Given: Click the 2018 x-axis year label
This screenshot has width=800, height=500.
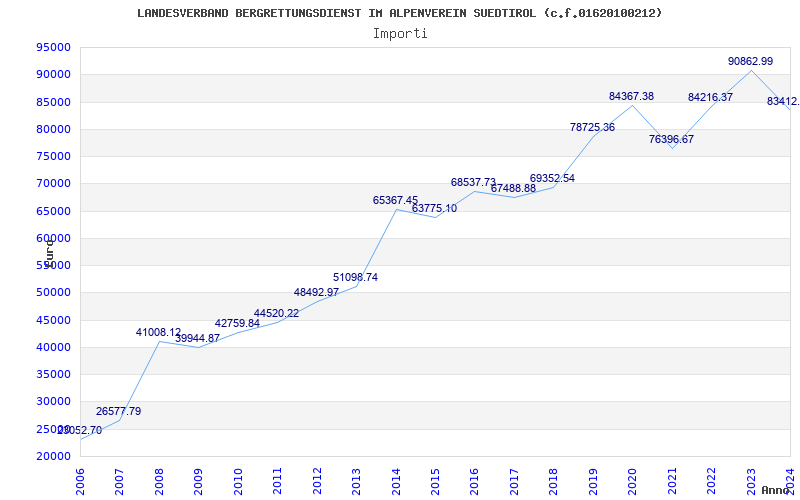Looking at the screenshot, I should pos(554,482).
